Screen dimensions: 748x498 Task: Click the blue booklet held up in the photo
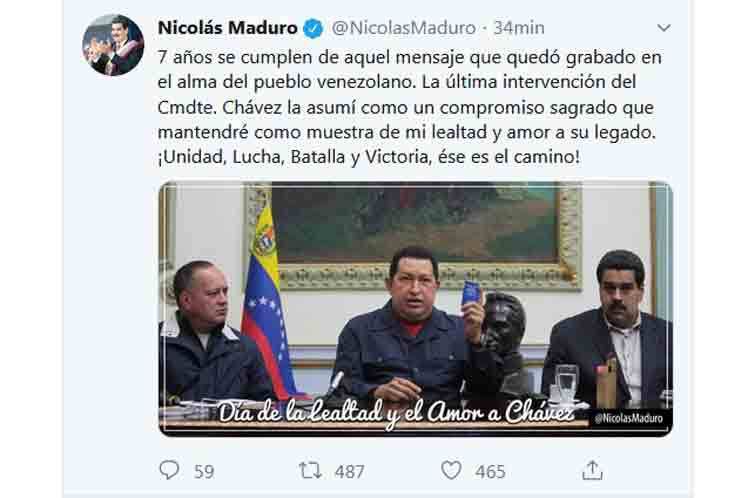click(x=471, y=292)
